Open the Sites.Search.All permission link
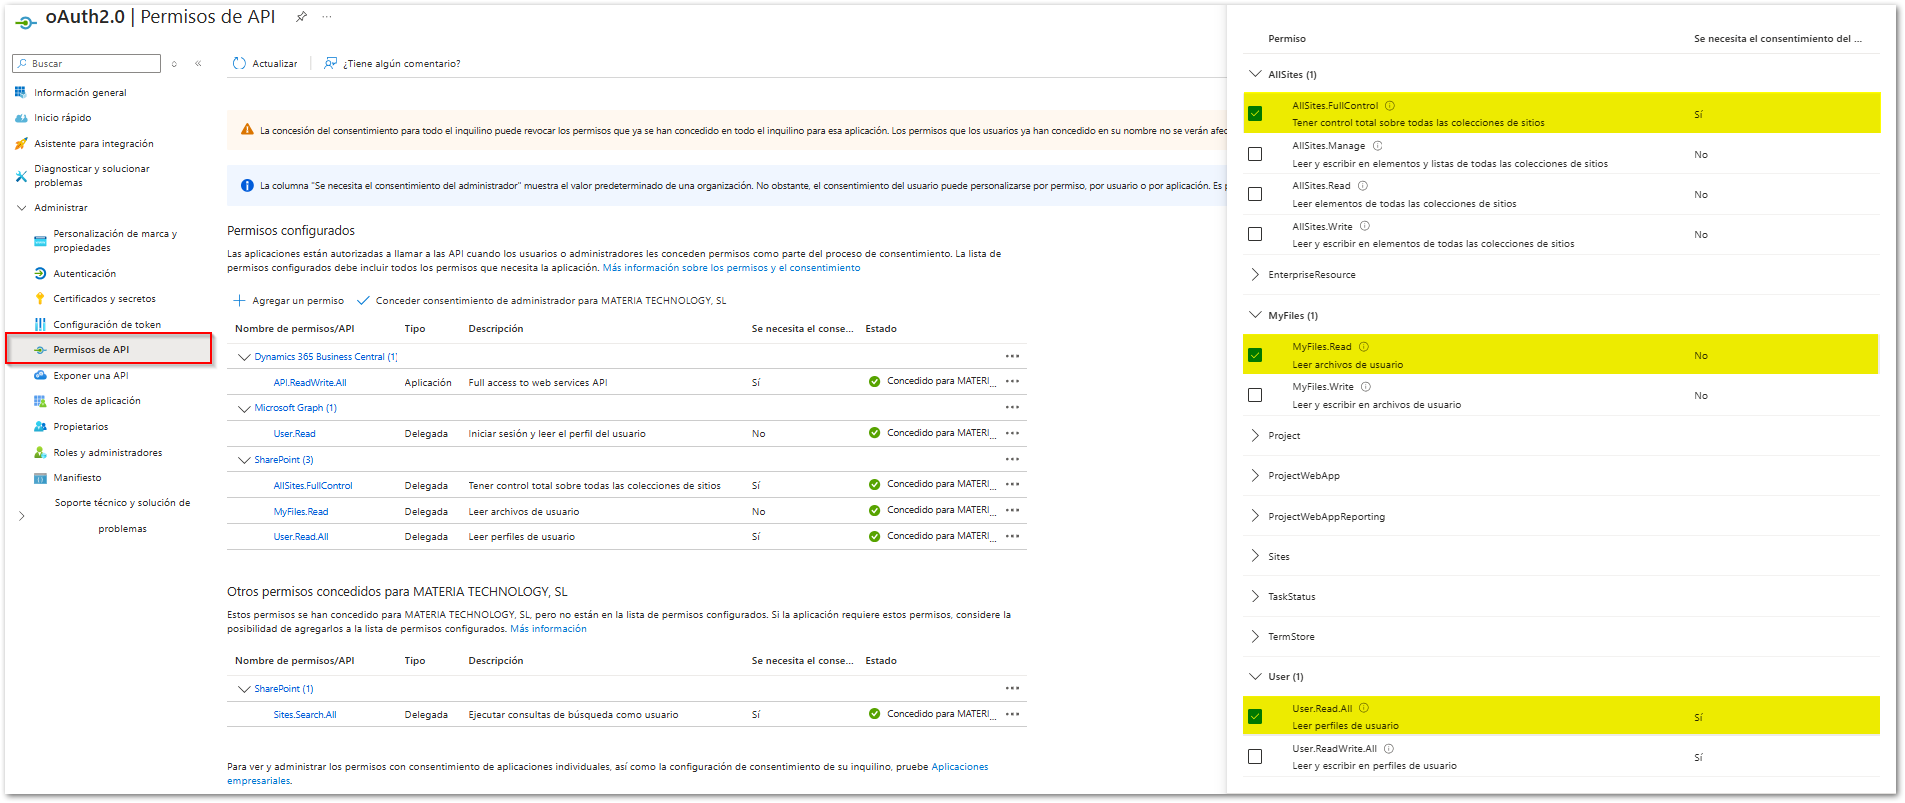 305,715
